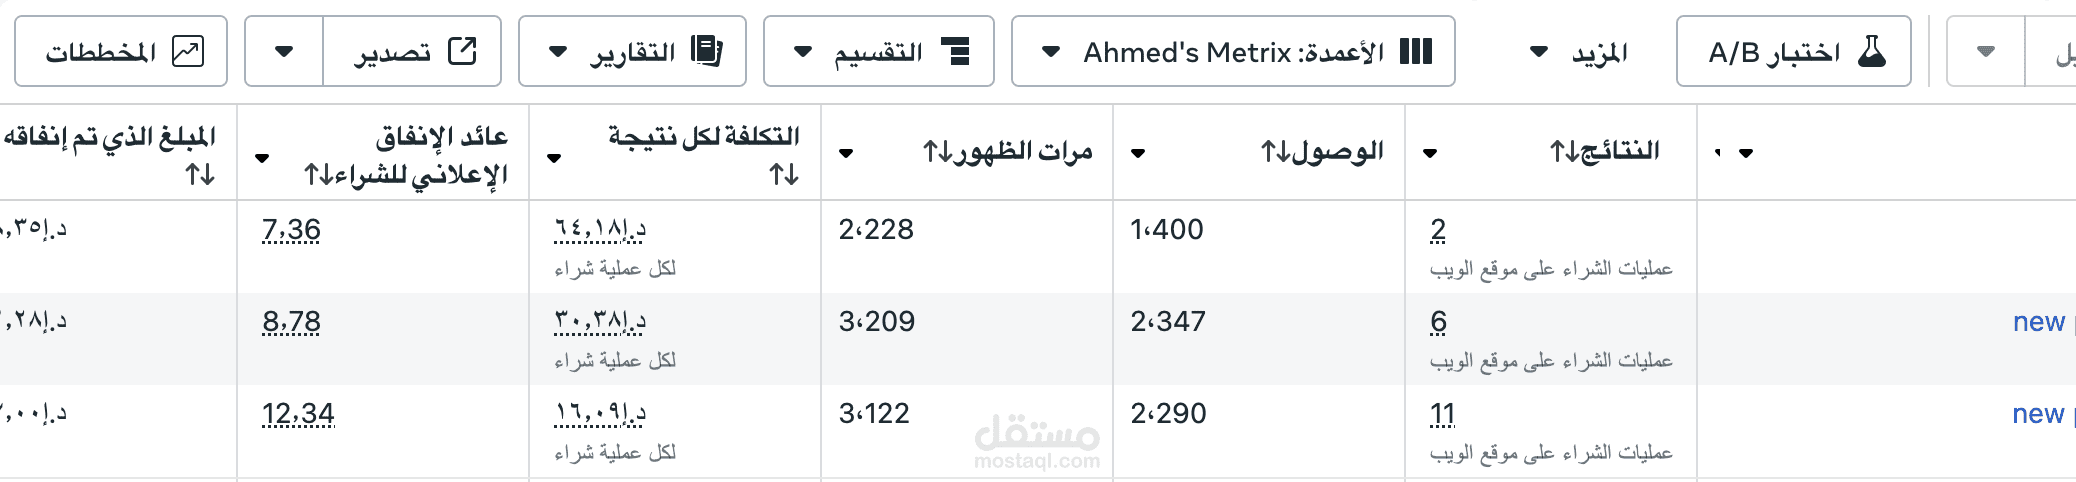Click the breakdown (التقسيم) stacked-lines icon

[x=956, y=51]
